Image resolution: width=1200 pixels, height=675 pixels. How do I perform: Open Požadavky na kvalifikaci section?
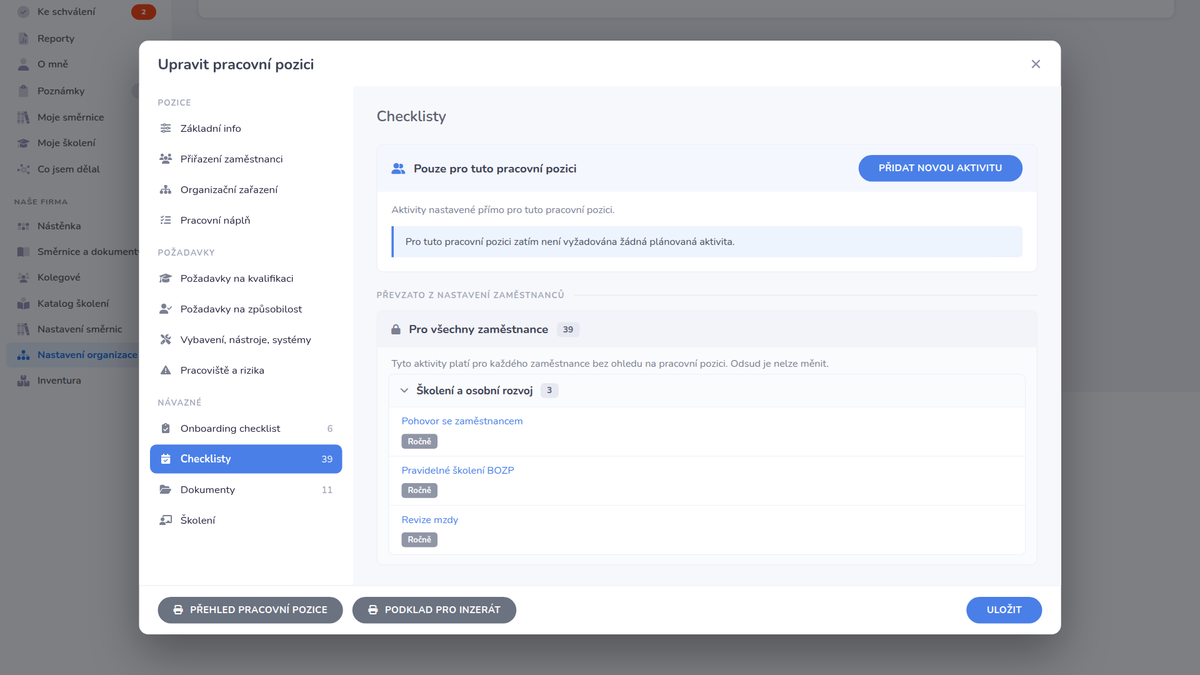click(246, 278)
